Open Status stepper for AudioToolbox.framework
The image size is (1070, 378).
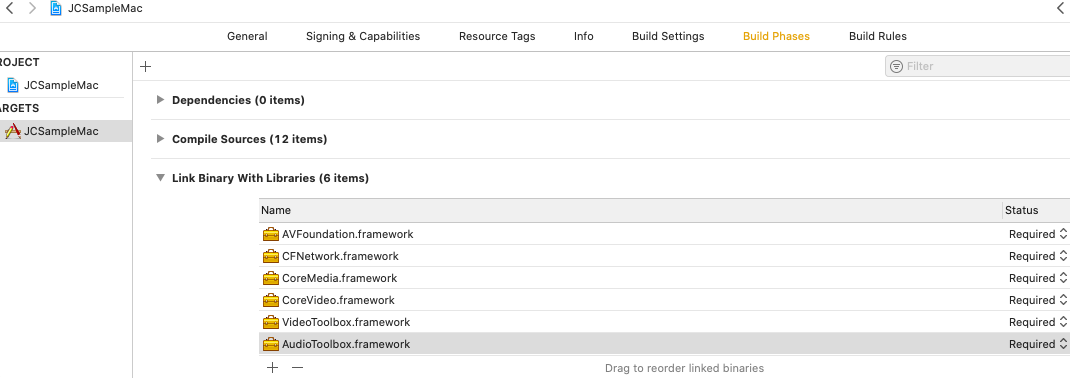(x=1062, y=344)
